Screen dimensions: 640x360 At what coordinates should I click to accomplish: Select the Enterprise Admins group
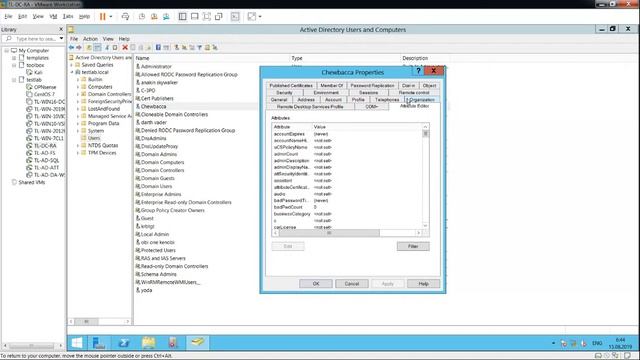pyautogui.click(x=158, y=194)
